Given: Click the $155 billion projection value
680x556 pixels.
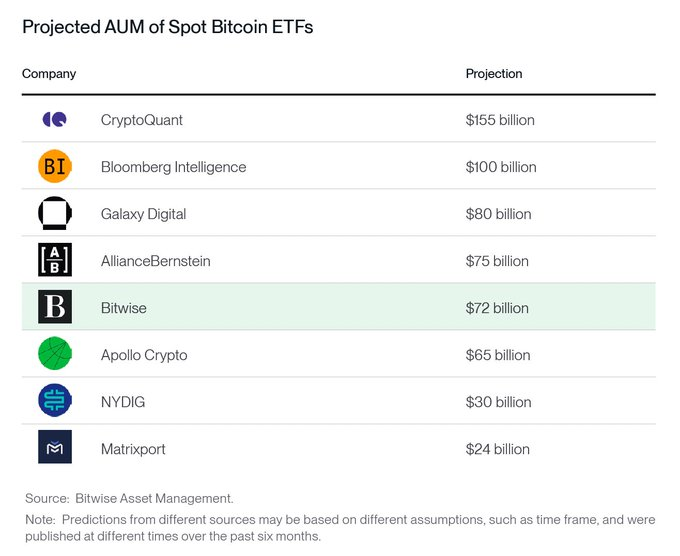Looking at the screenshot, I should coord(500,120).
